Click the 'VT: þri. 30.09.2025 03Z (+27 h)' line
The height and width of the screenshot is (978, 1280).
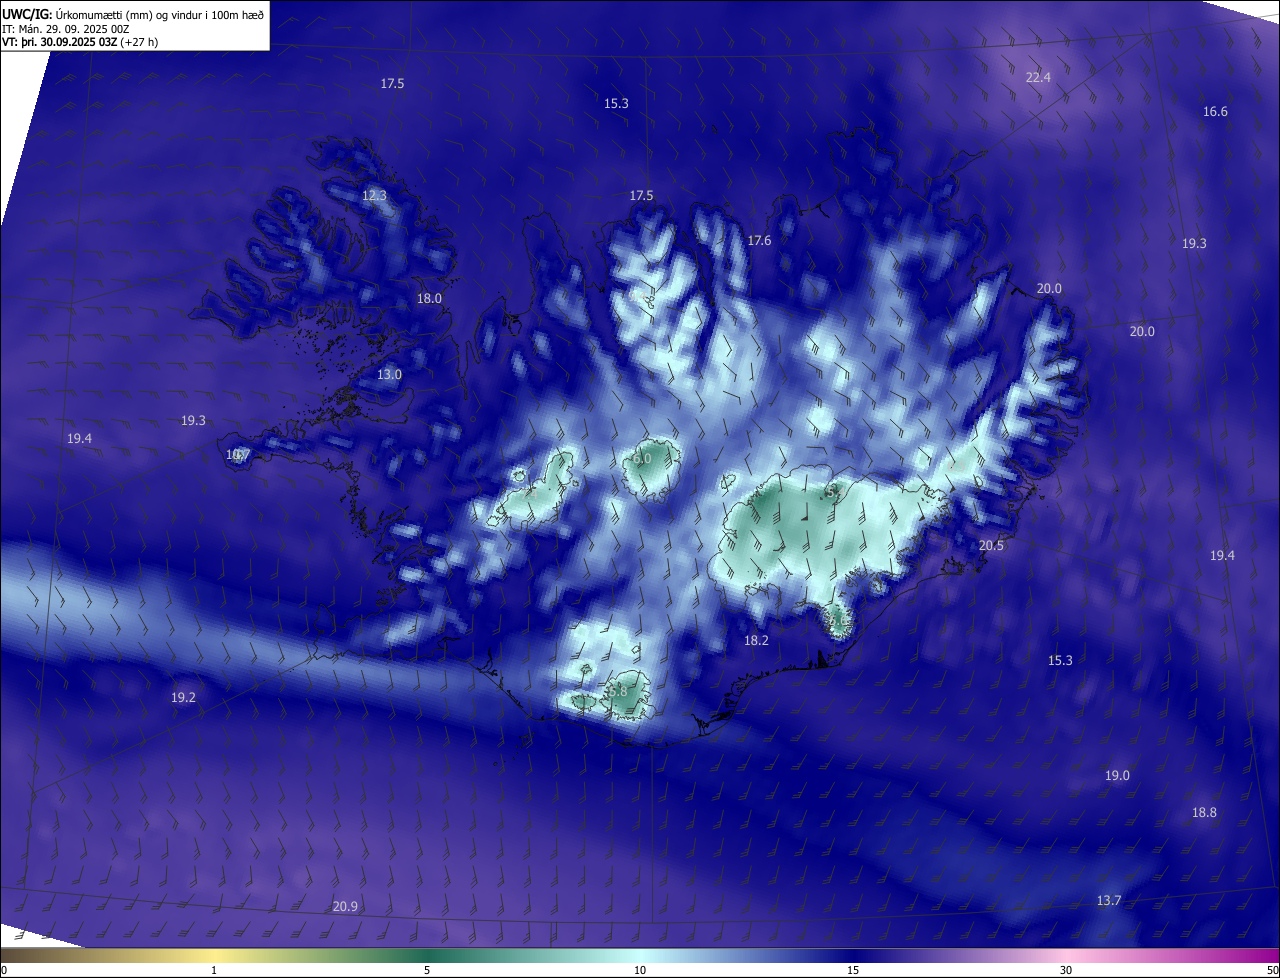coord(80,42)
